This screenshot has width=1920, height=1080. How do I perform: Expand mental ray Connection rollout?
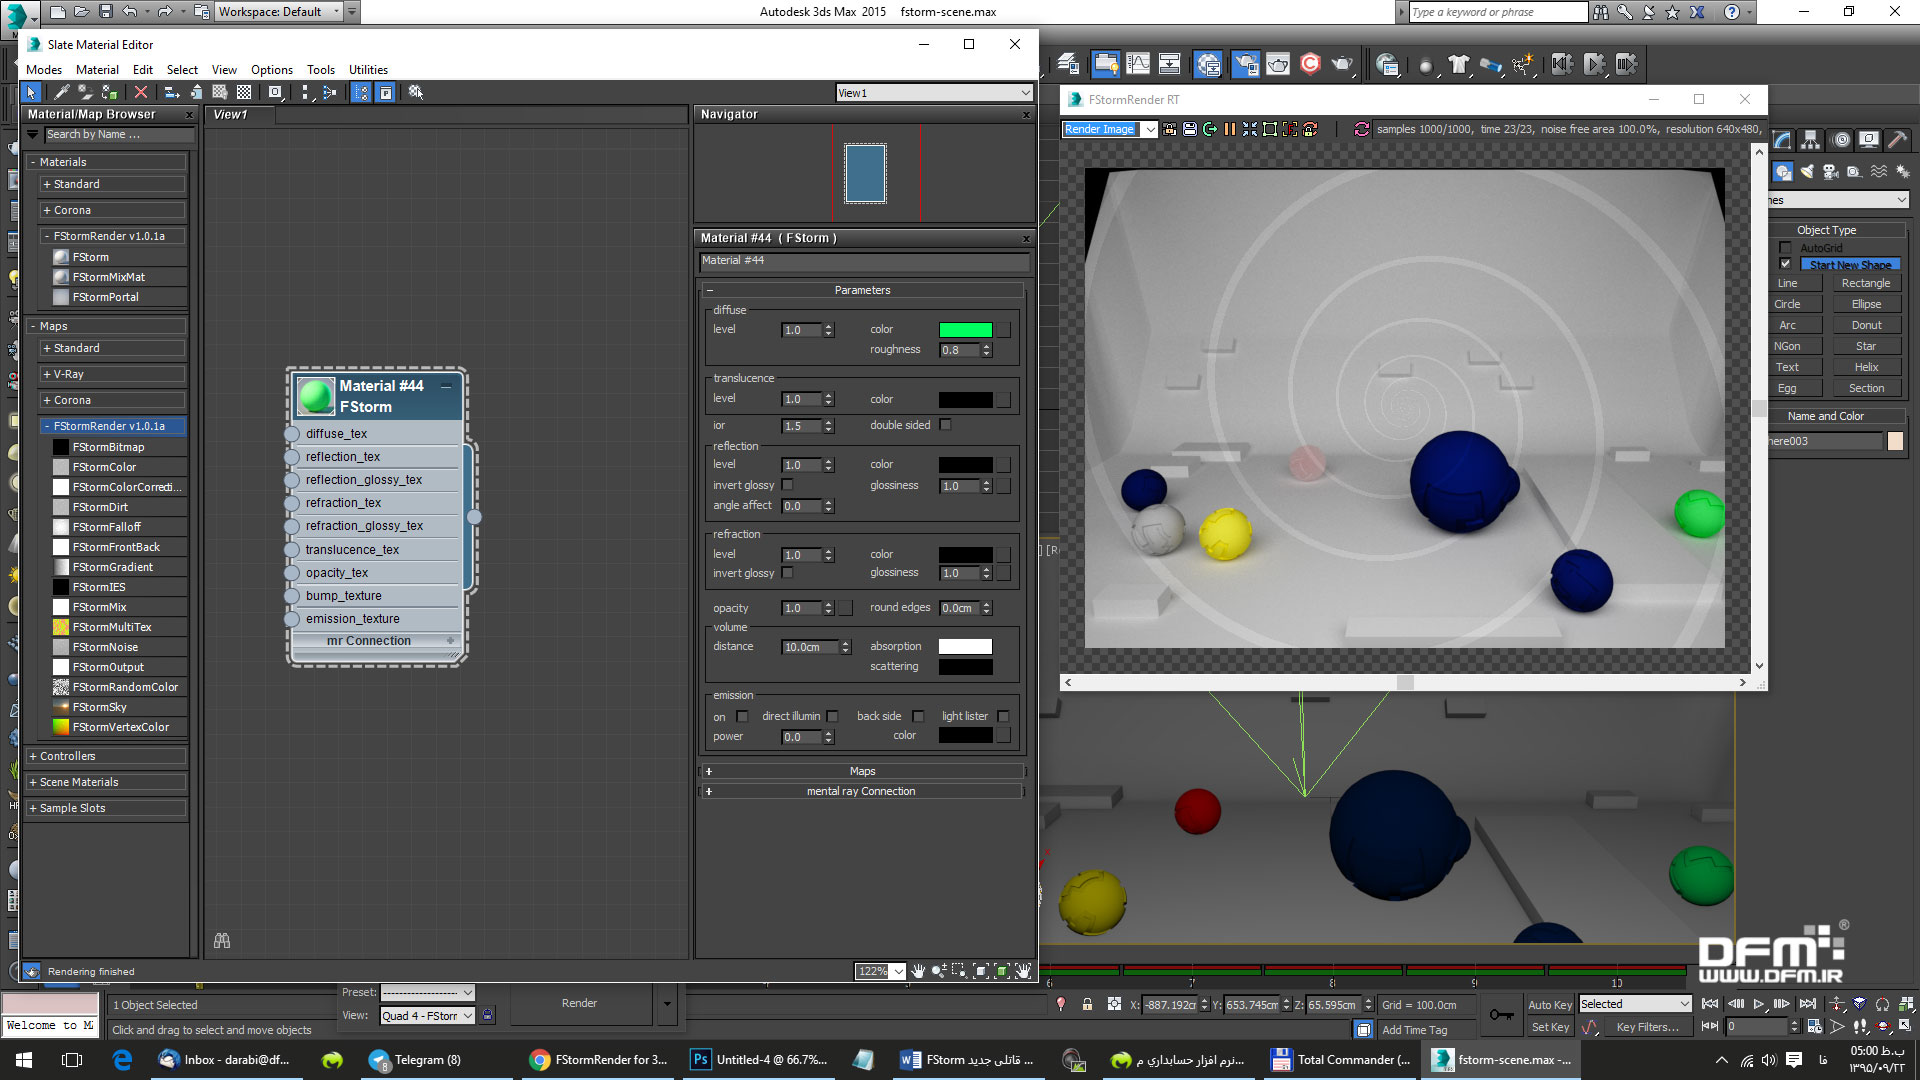pos(862,791)
